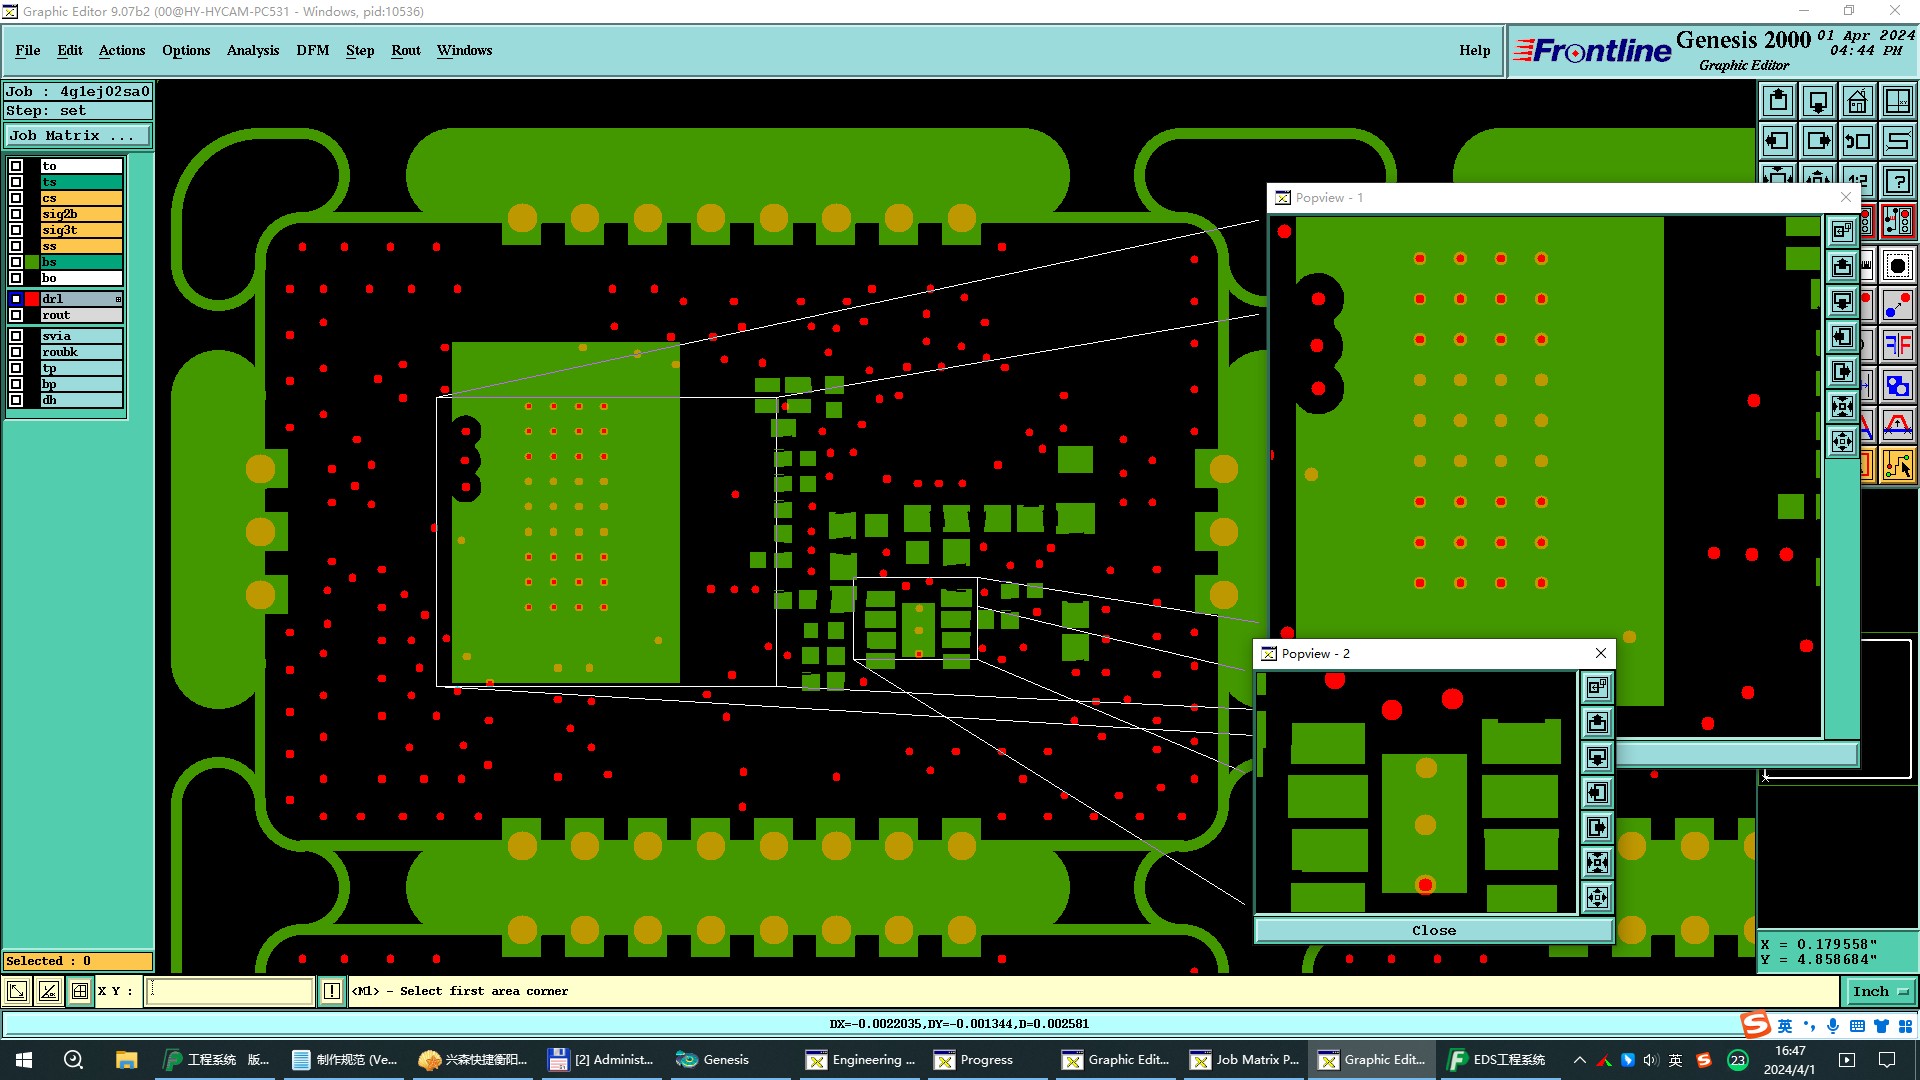This screenshot has width=1920, height=1080.
Task: Click the Home view icon
Action: pos(1858,101)
